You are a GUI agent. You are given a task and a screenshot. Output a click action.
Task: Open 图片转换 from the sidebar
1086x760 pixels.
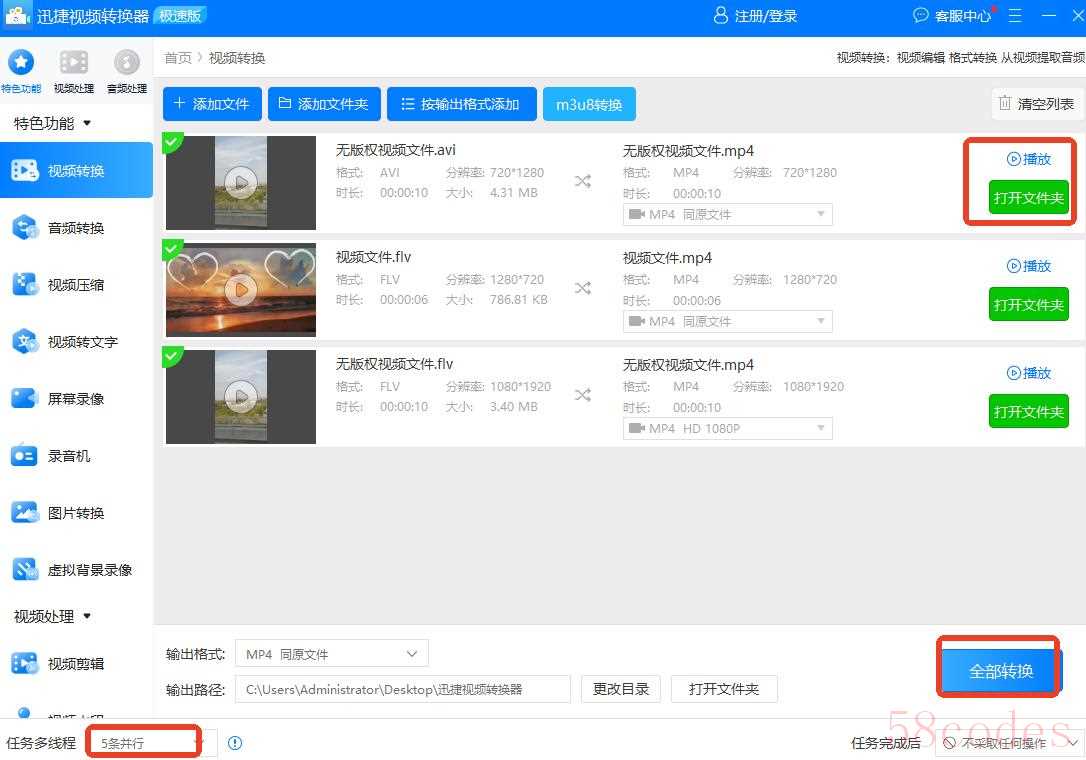pyautogui.click(x=76, y=513)
